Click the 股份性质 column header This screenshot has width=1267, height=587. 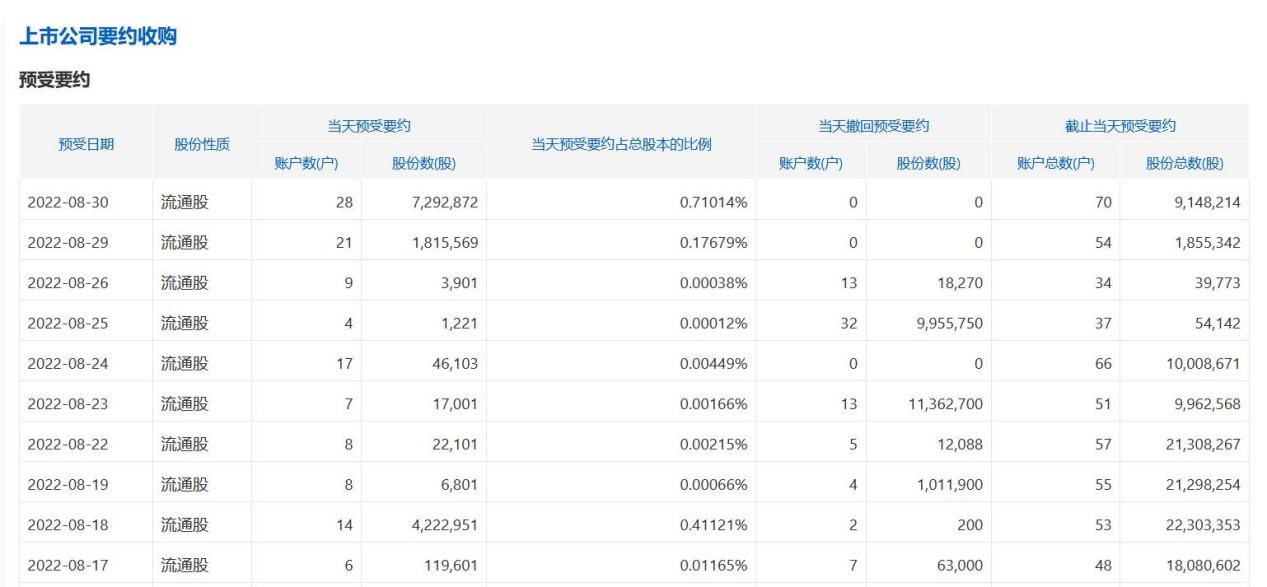tap(202, 144)
